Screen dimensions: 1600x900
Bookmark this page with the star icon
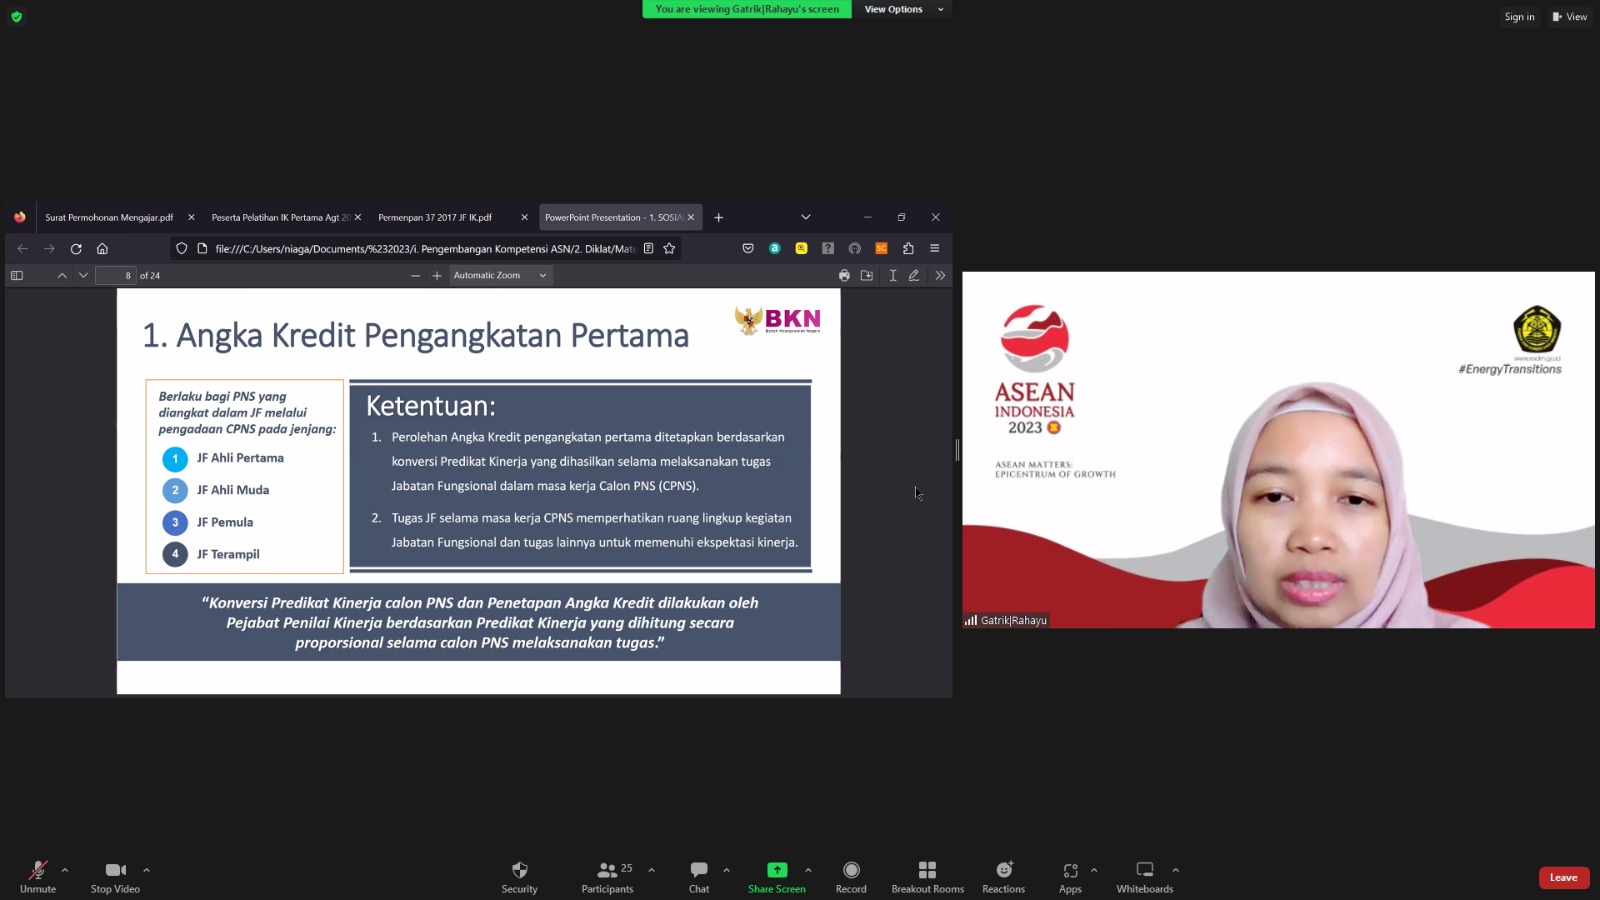click(x=669, y=249)
